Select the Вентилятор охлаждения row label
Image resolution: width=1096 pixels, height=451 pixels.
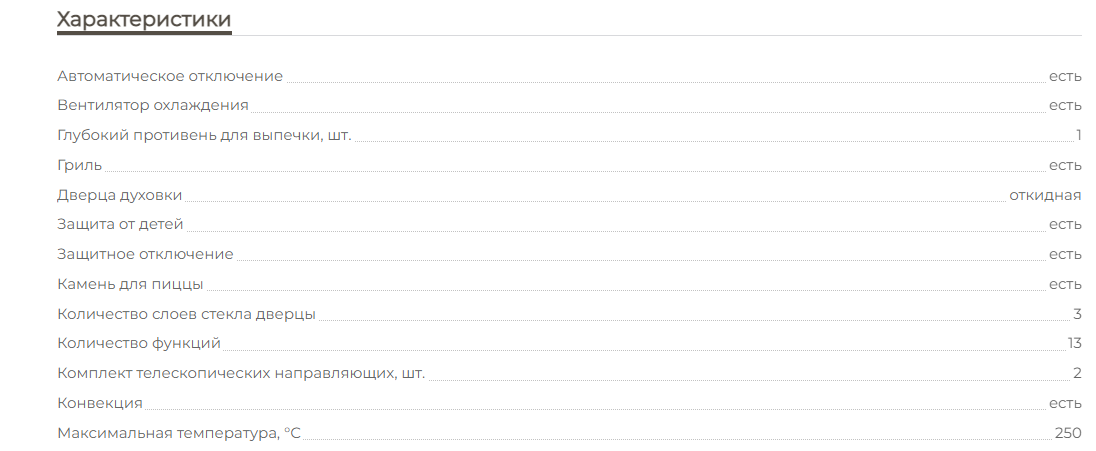(153, 105)
